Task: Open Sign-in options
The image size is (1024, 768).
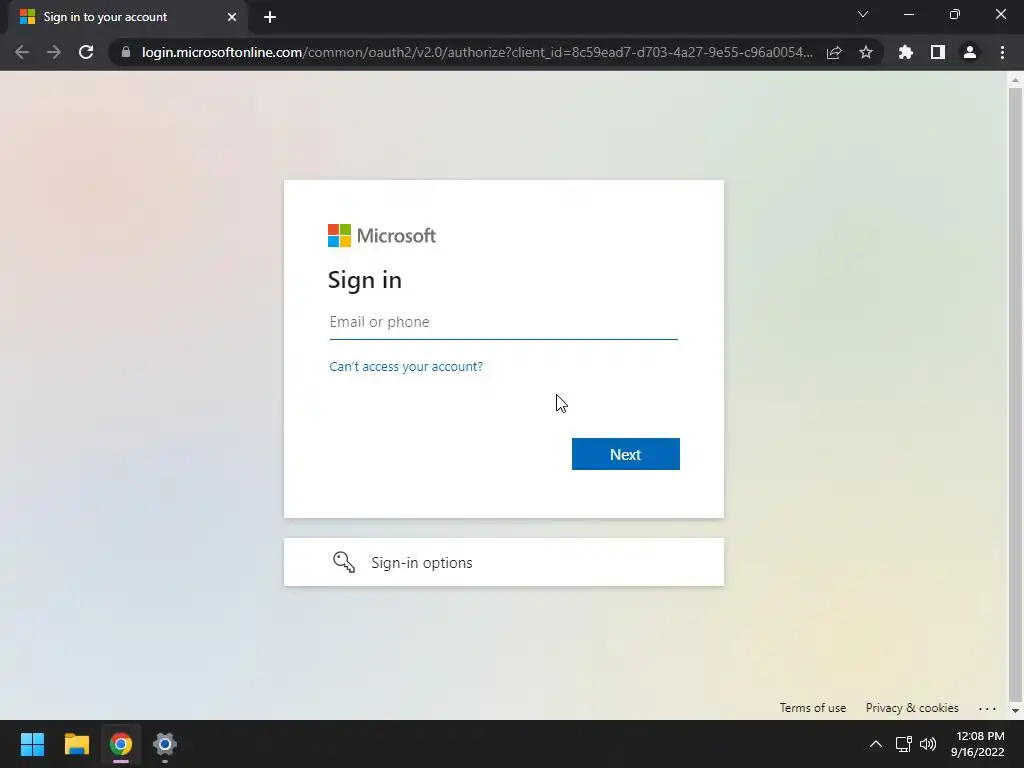Action: click(504, 562)
